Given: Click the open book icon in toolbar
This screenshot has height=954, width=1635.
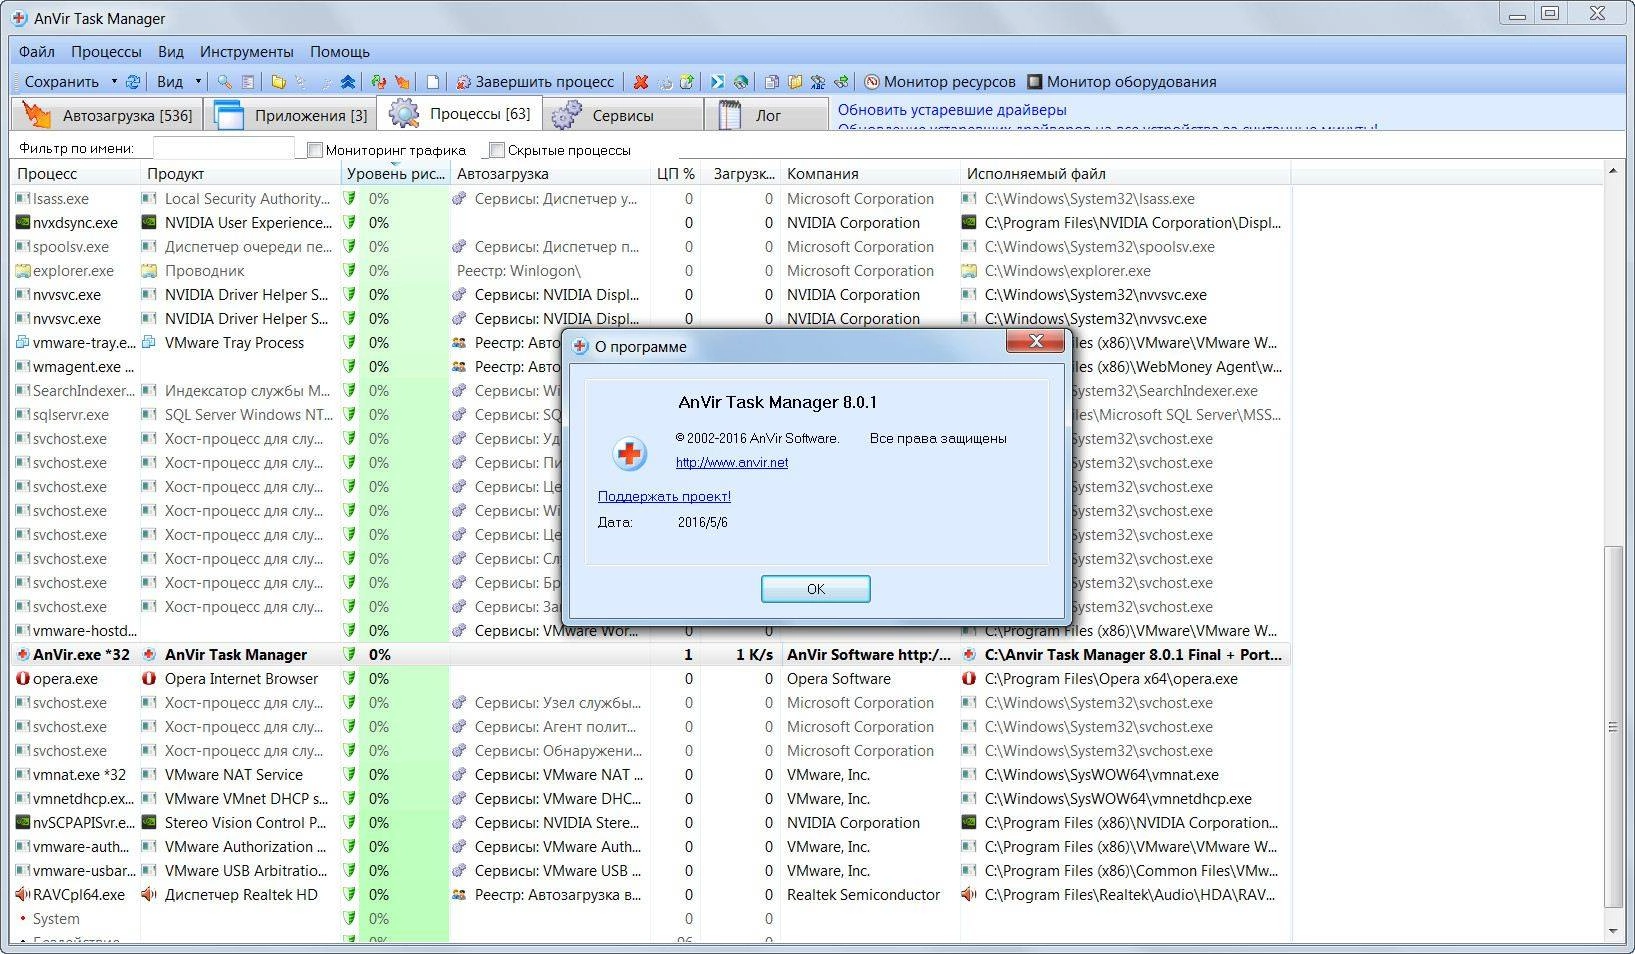Looking at the screenshot, I should pos(795,82).
